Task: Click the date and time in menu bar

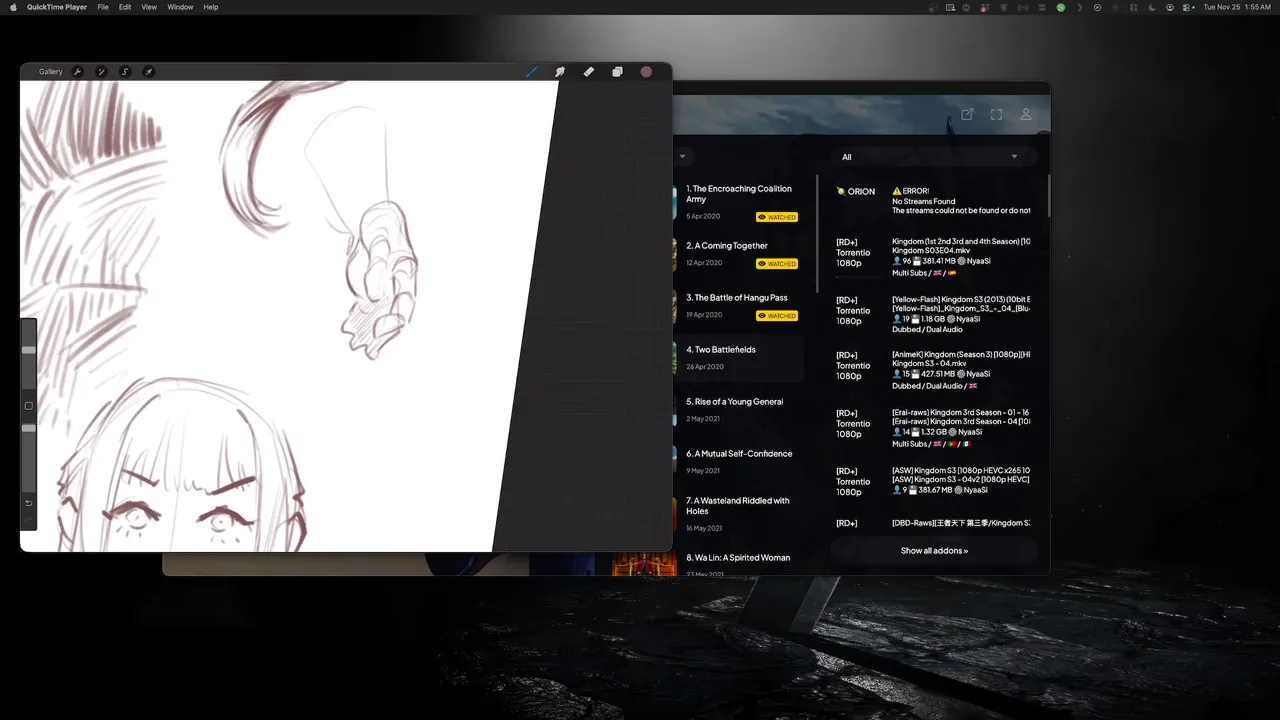Action: (x=1237, y=7)
